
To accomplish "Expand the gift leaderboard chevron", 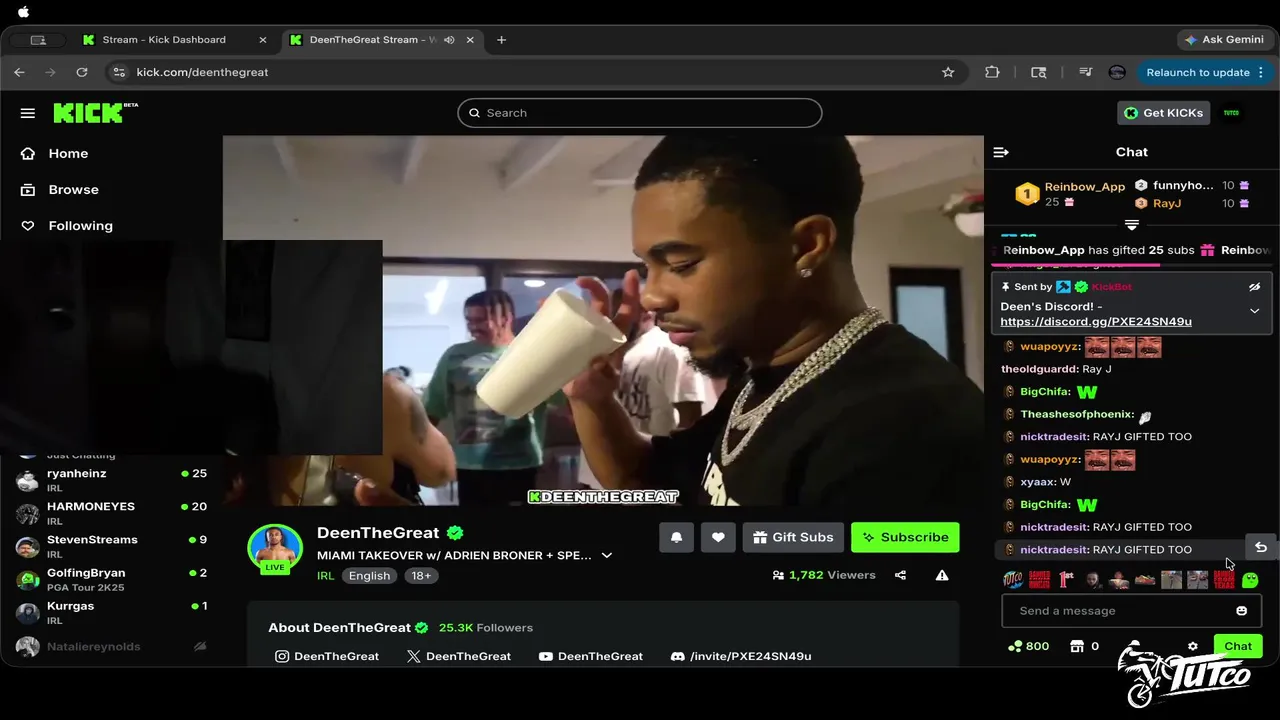I will (x=1132, y=225).
